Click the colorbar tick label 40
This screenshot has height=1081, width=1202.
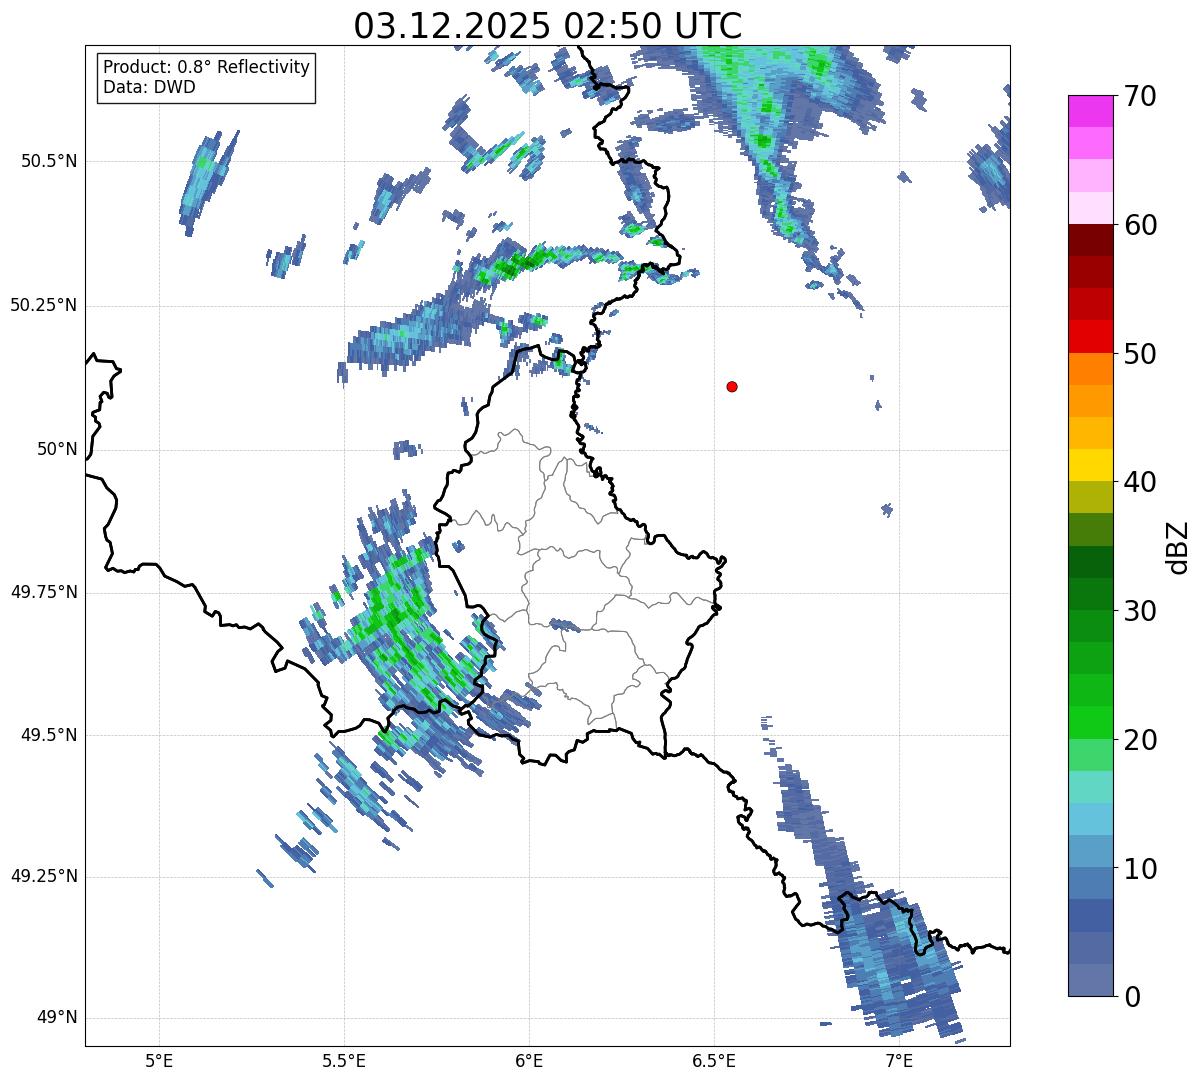[x=1140, y=482]
